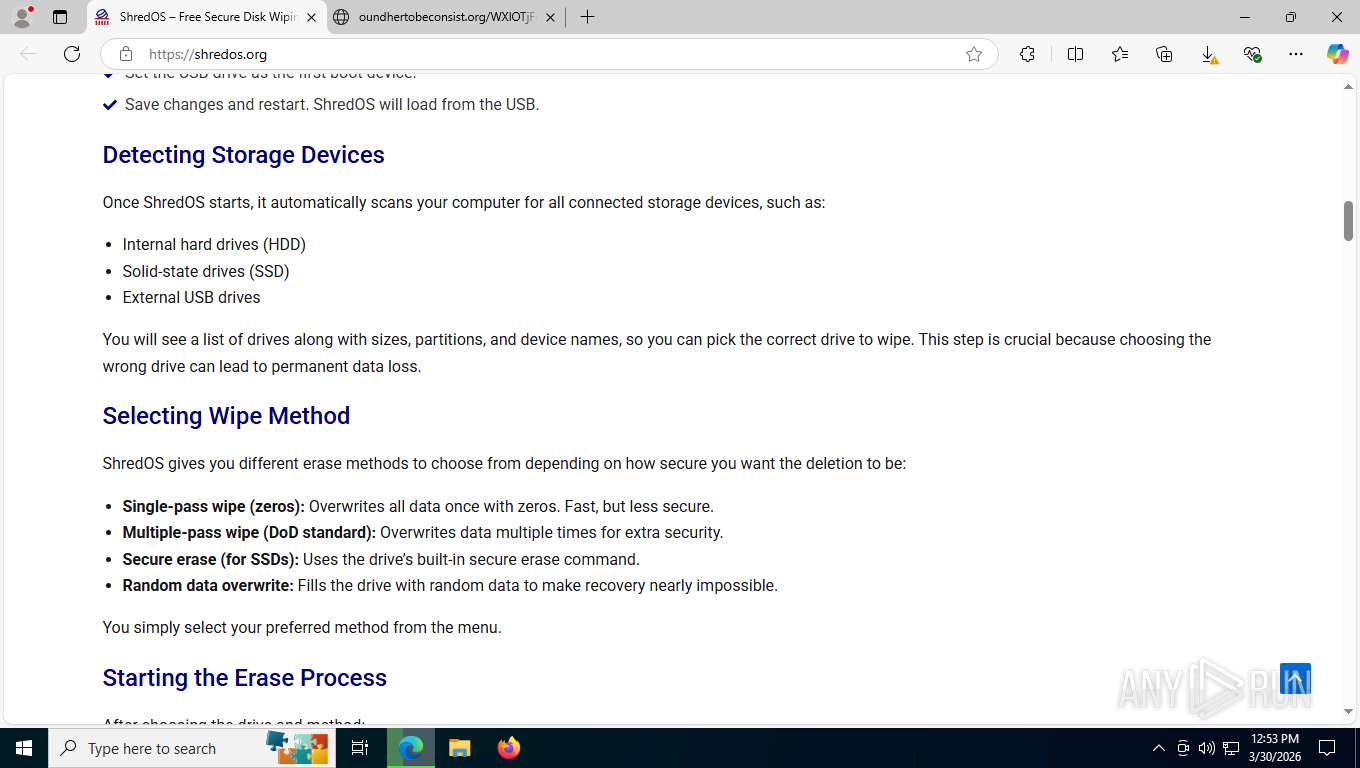
Task: Show hidden system tray icons
Action: point(1159,748)
